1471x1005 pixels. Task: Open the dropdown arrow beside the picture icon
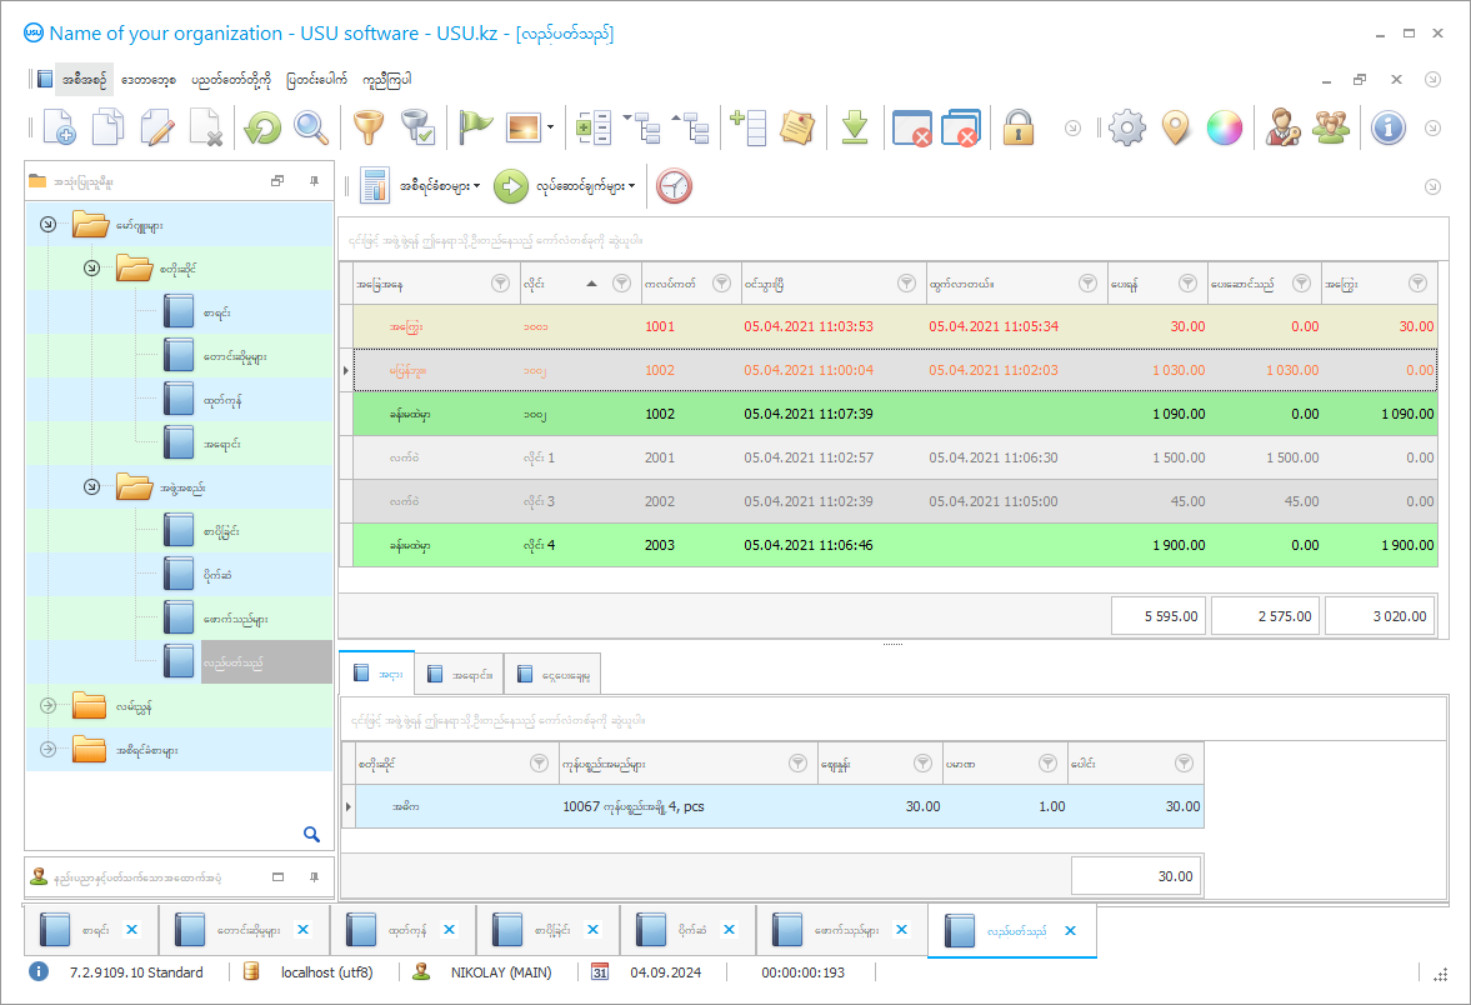click(x=550, y=128)
